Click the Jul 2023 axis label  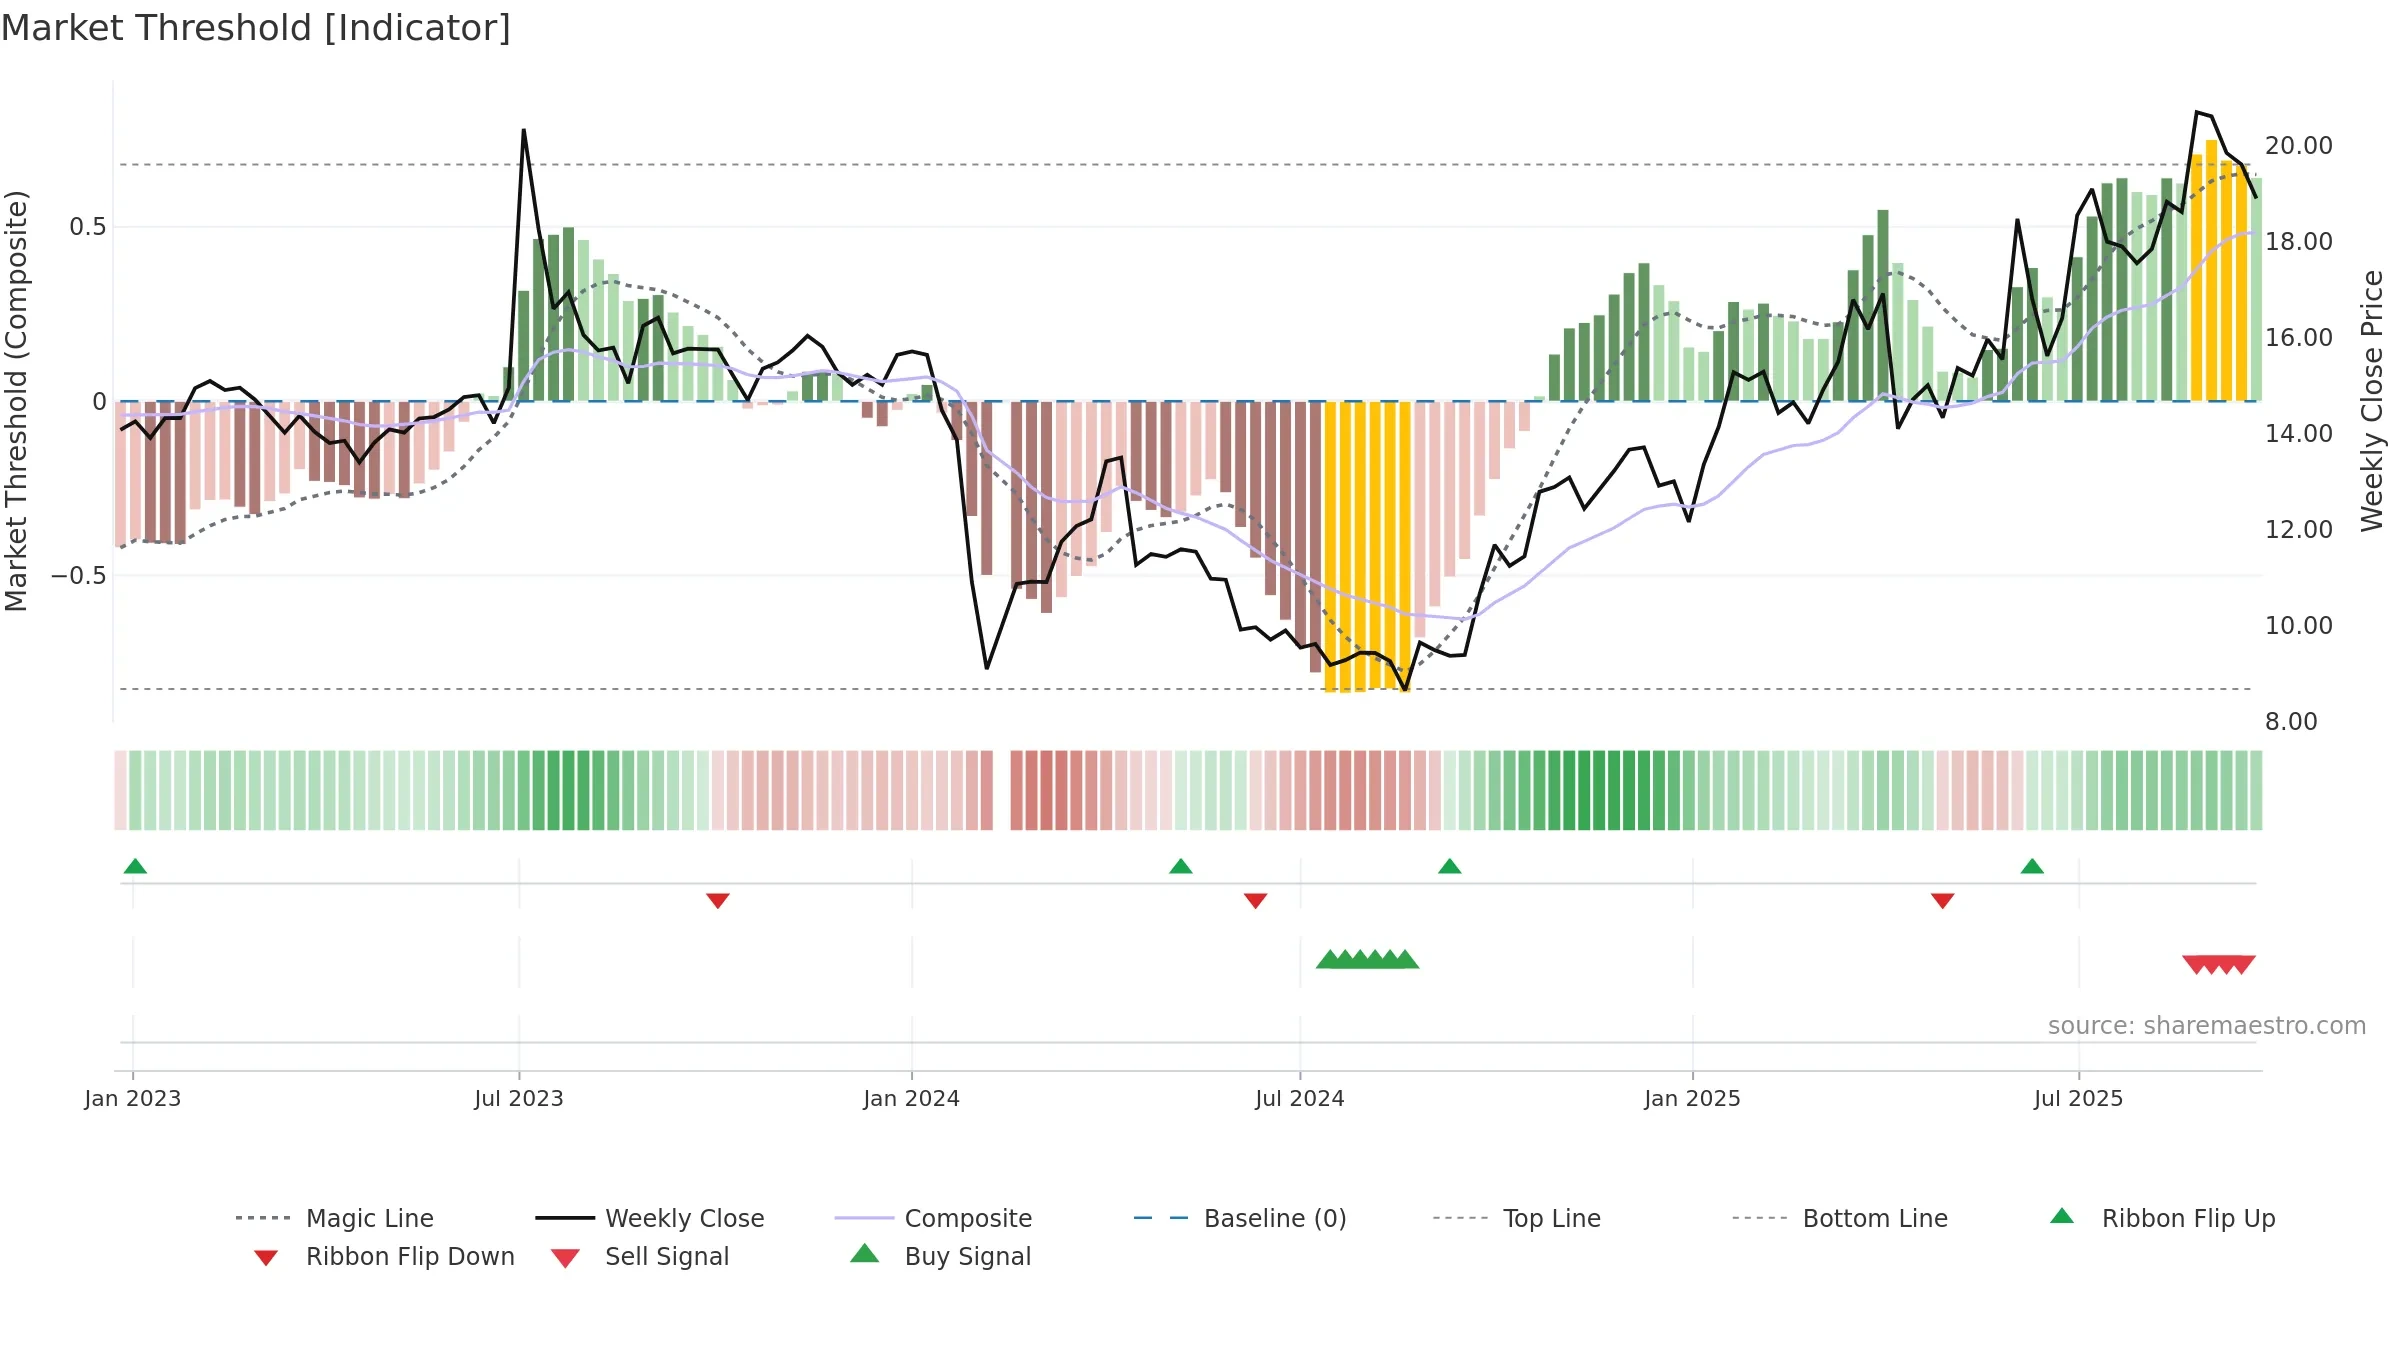coord(519,1099)
